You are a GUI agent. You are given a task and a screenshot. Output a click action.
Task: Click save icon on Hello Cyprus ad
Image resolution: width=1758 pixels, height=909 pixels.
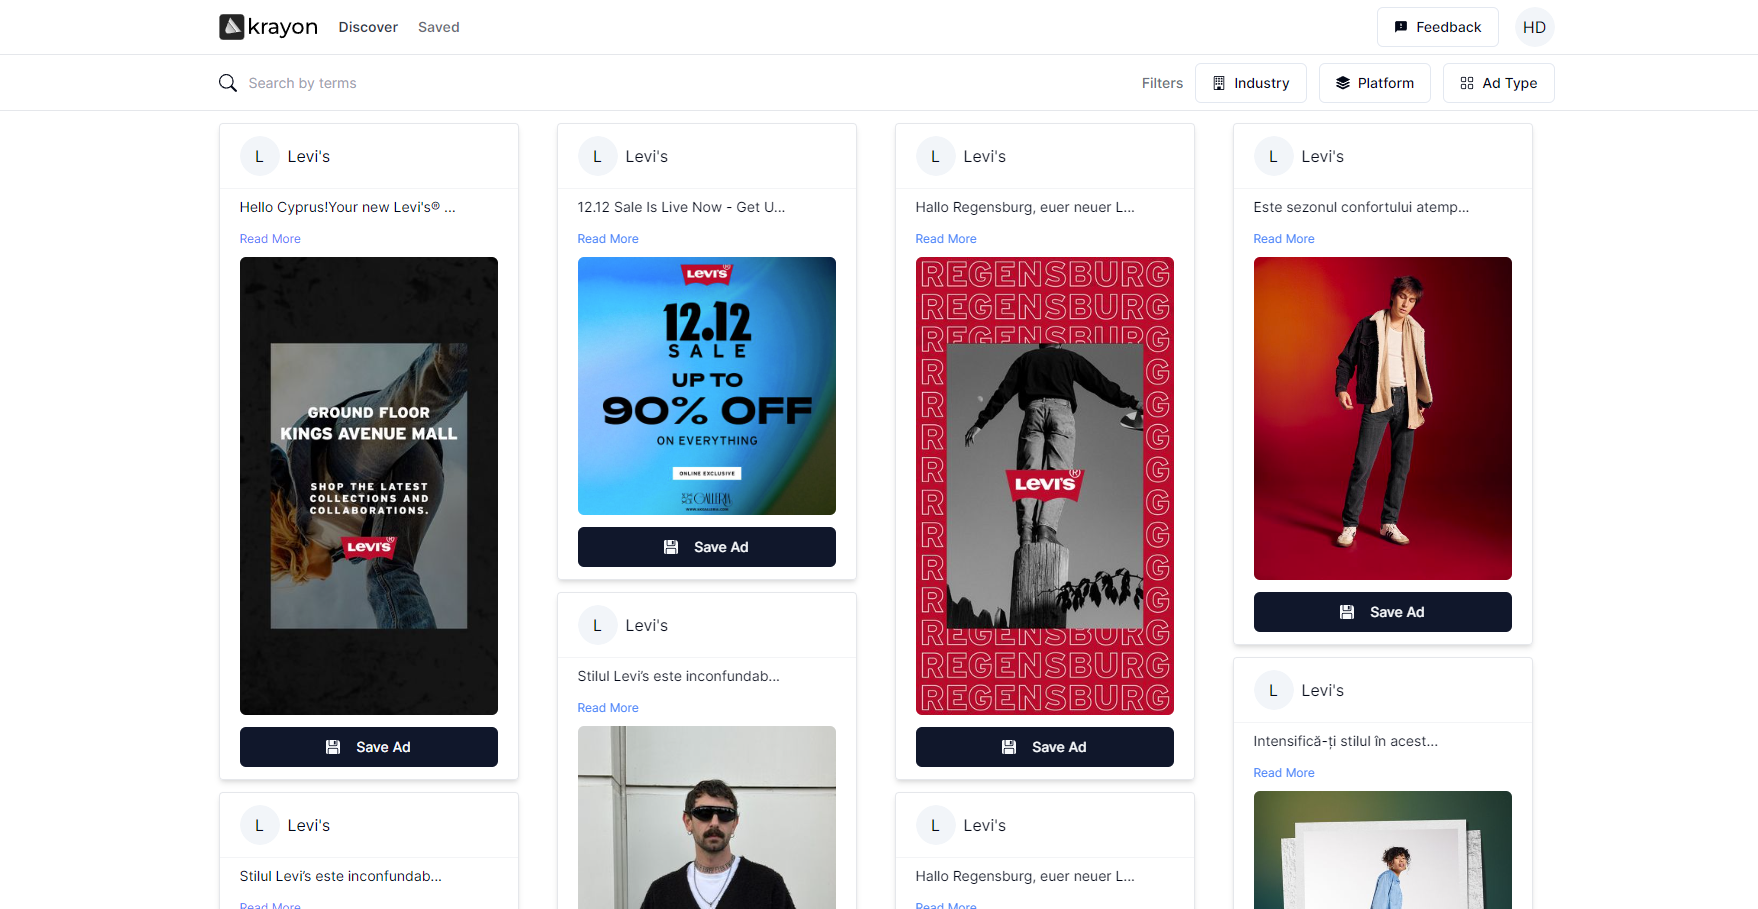pos(333,747)
